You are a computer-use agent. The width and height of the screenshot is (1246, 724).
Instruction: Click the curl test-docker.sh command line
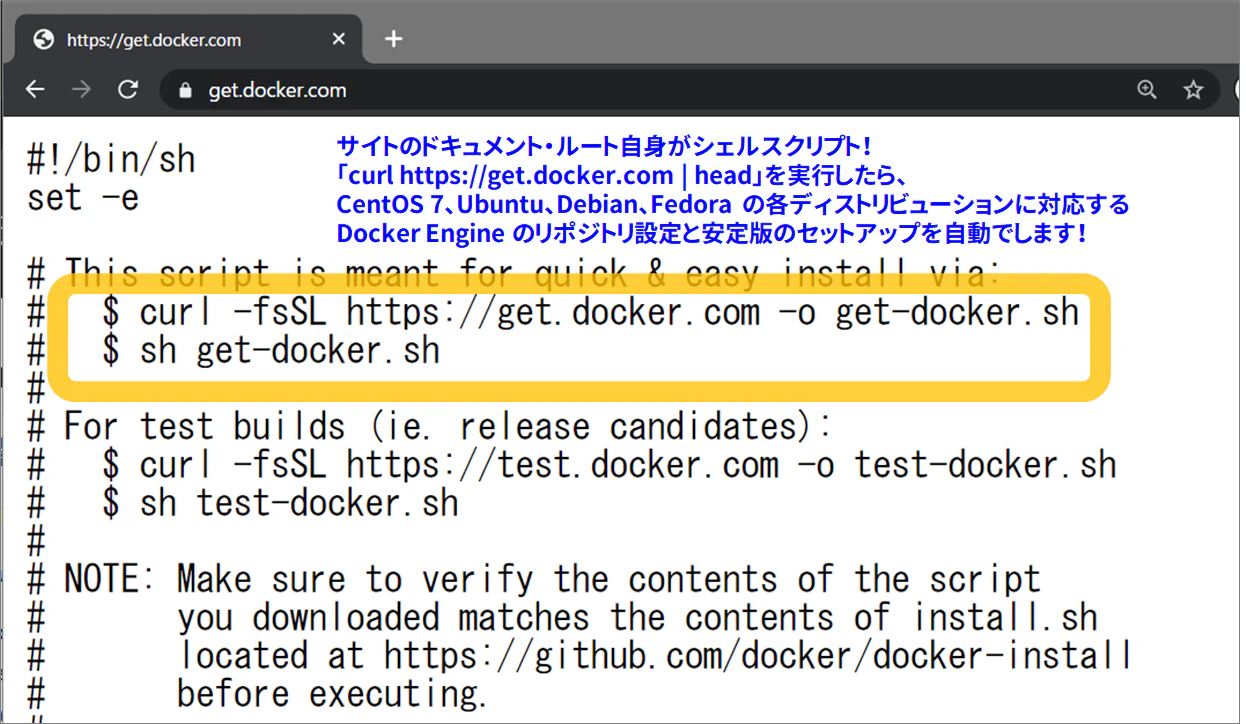point(609,466)
